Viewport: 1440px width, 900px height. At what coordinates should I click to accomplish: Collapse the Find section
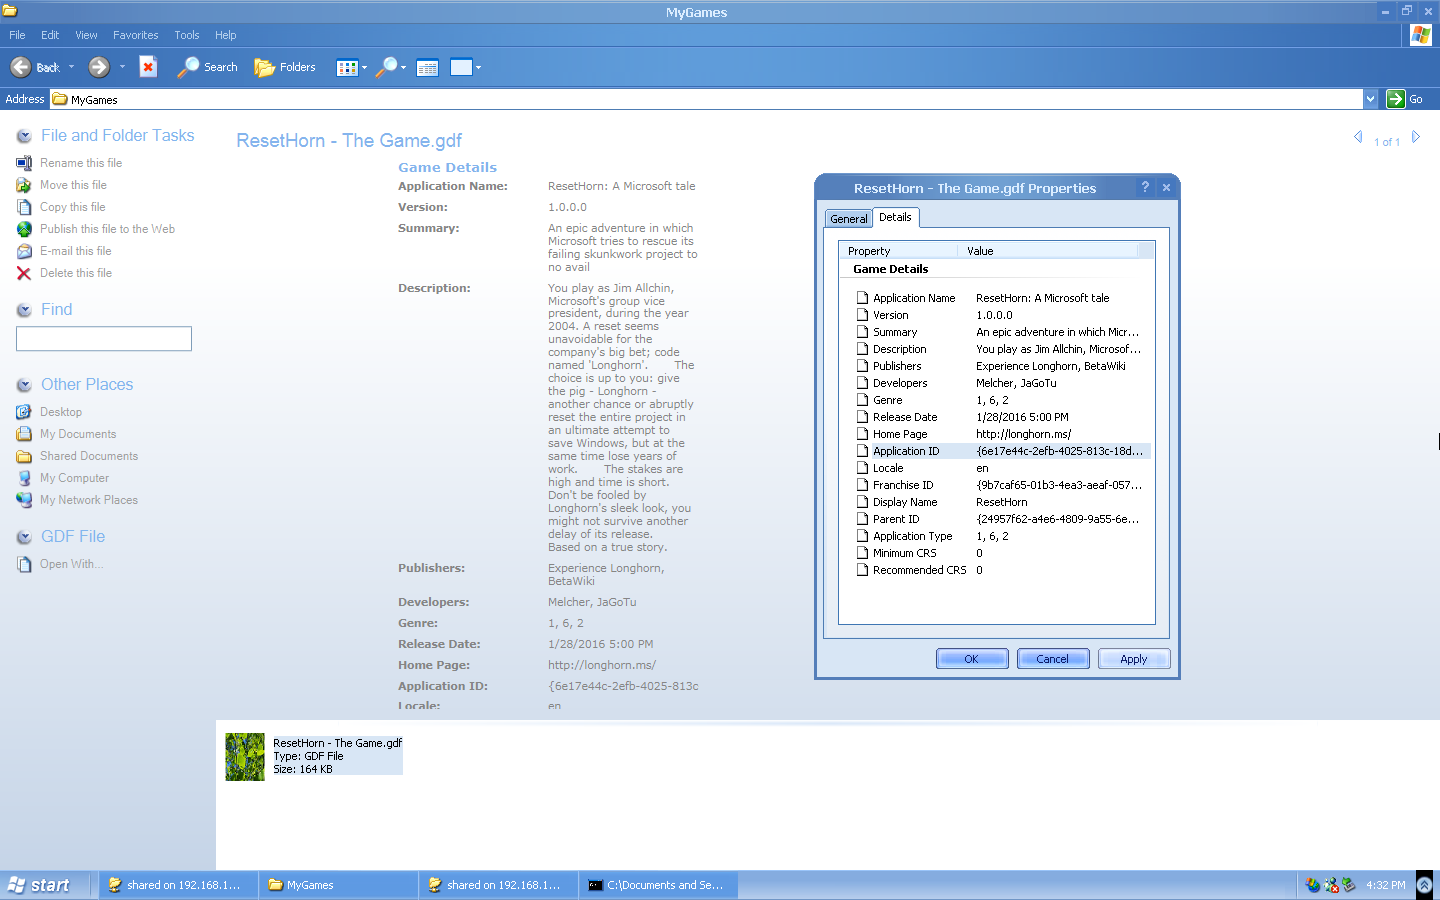[x=24, y=310]
